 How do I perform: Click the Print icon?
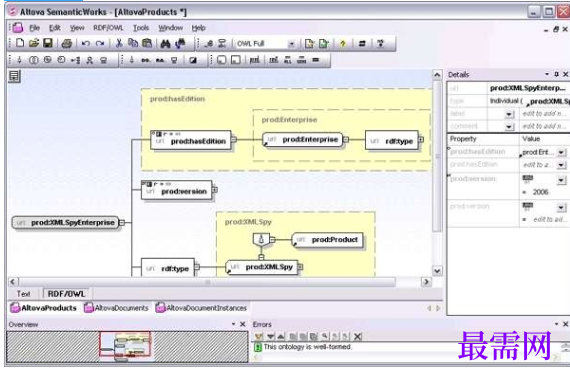(x=67, y=44)
